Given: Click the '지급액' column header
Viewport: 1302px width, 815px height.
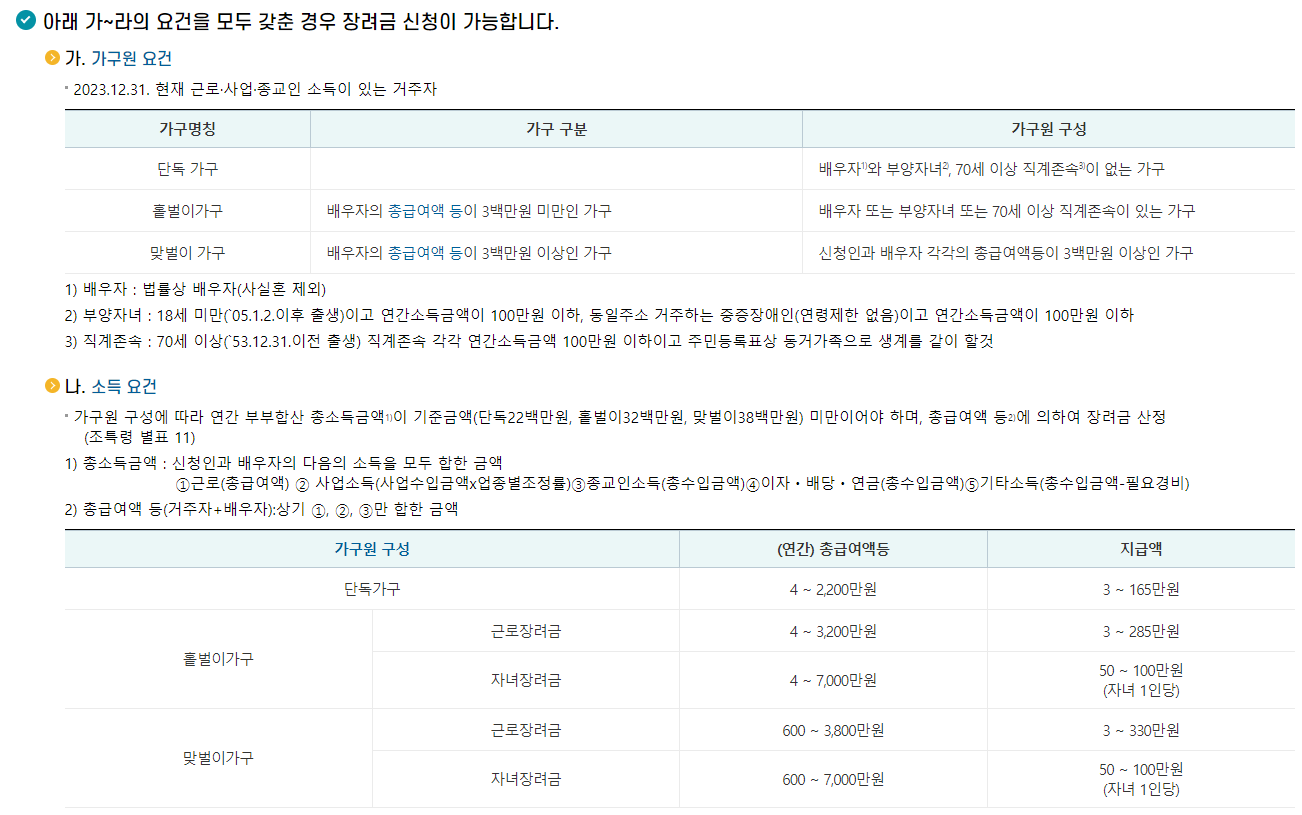Looking at the screenshot, I should coord(1141,549).
